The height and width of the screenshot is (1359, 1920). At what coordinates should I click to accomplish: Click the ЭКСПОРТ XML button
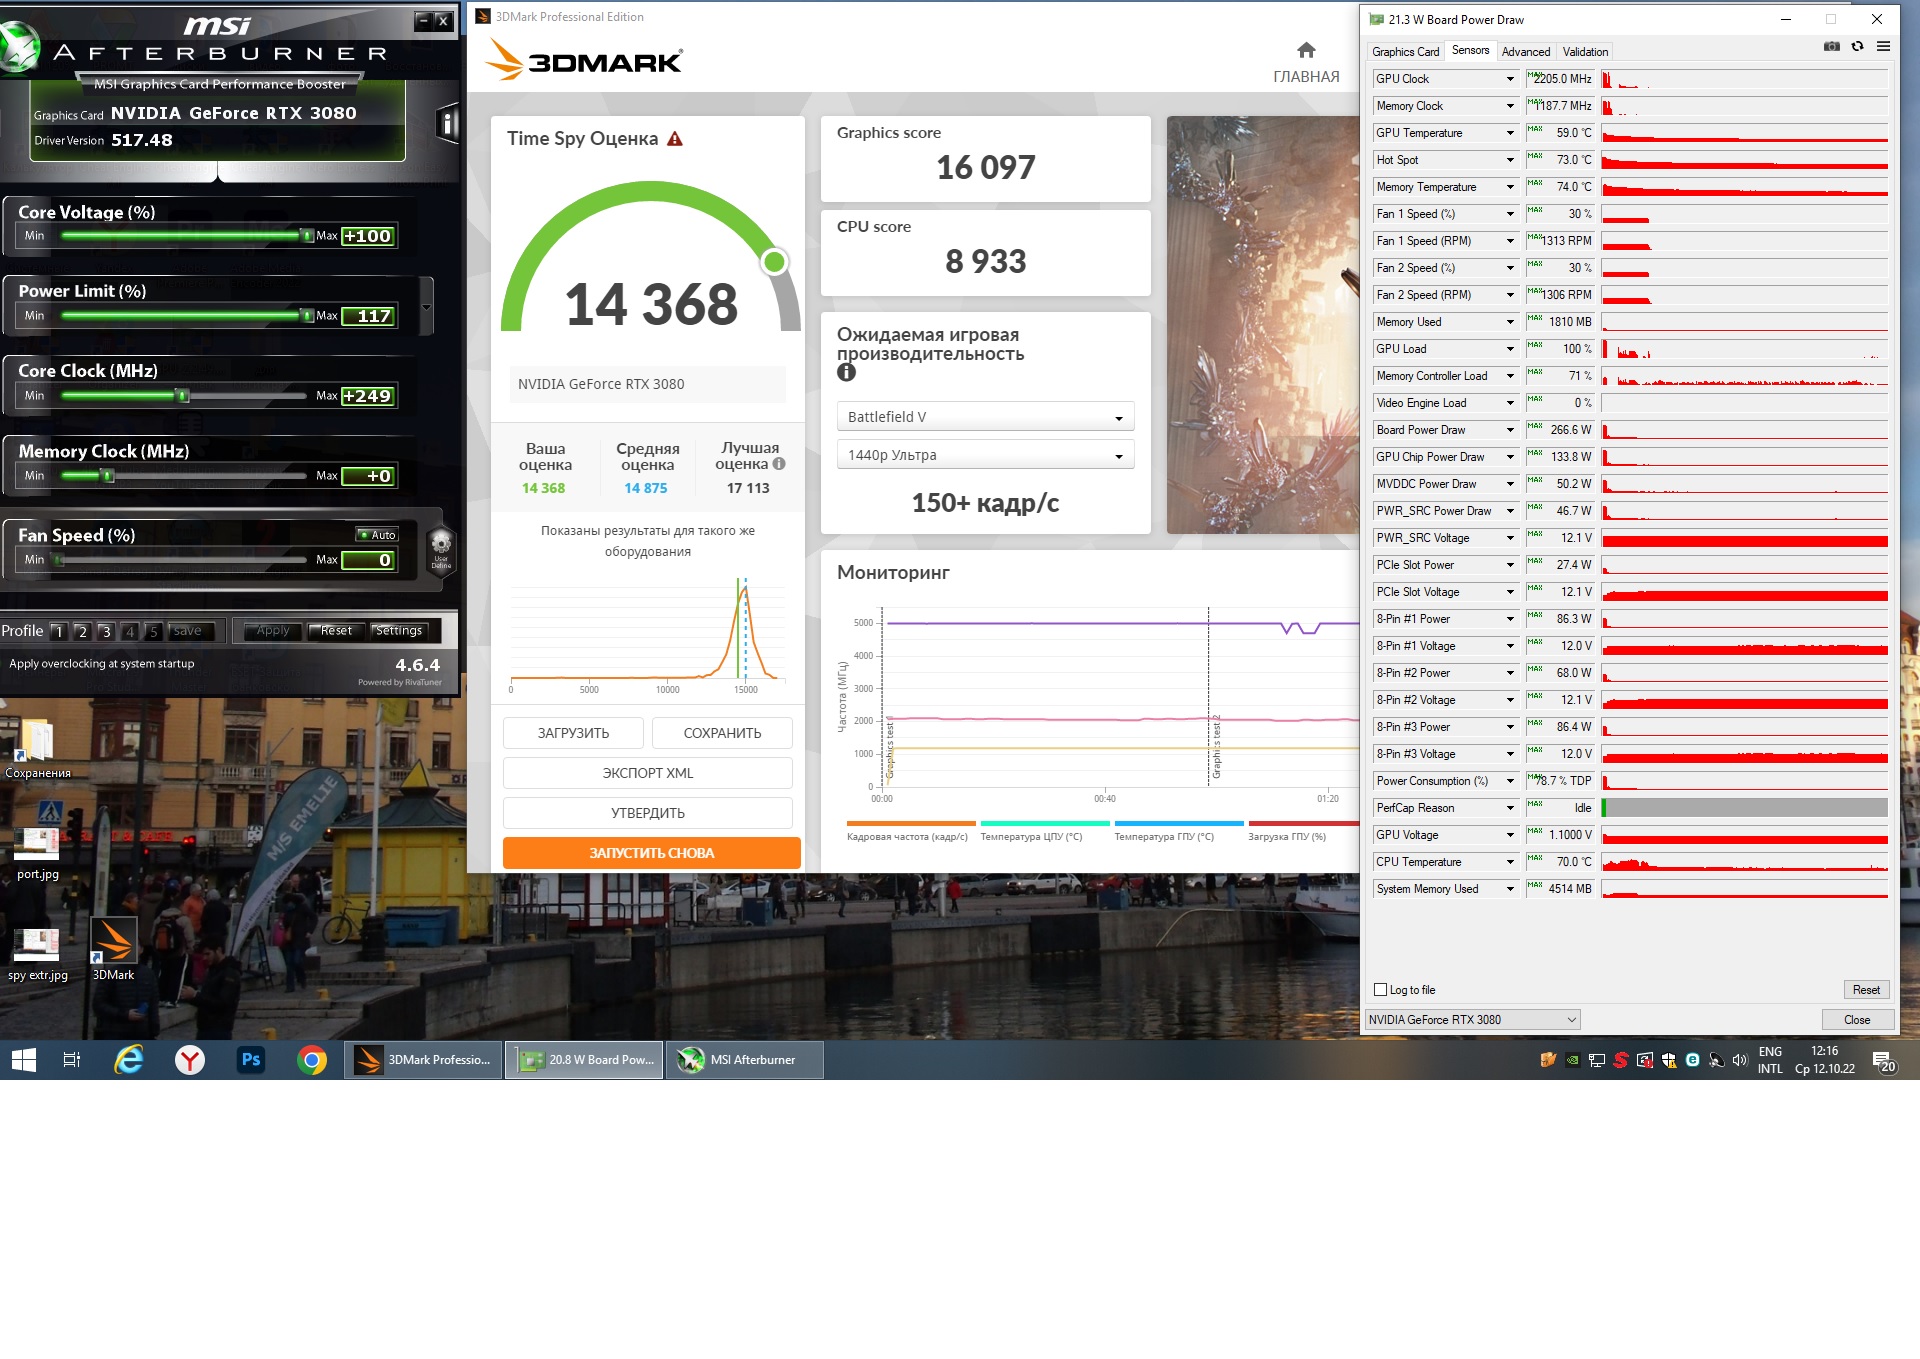pos(647,773)
